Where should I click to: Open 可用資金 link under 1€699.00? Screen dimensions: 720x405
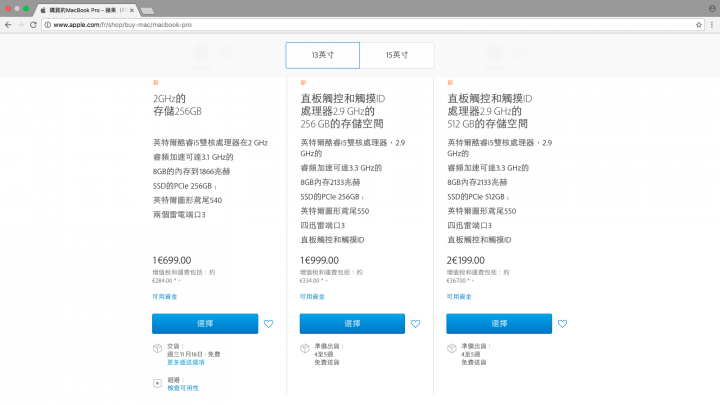[165, 297]
